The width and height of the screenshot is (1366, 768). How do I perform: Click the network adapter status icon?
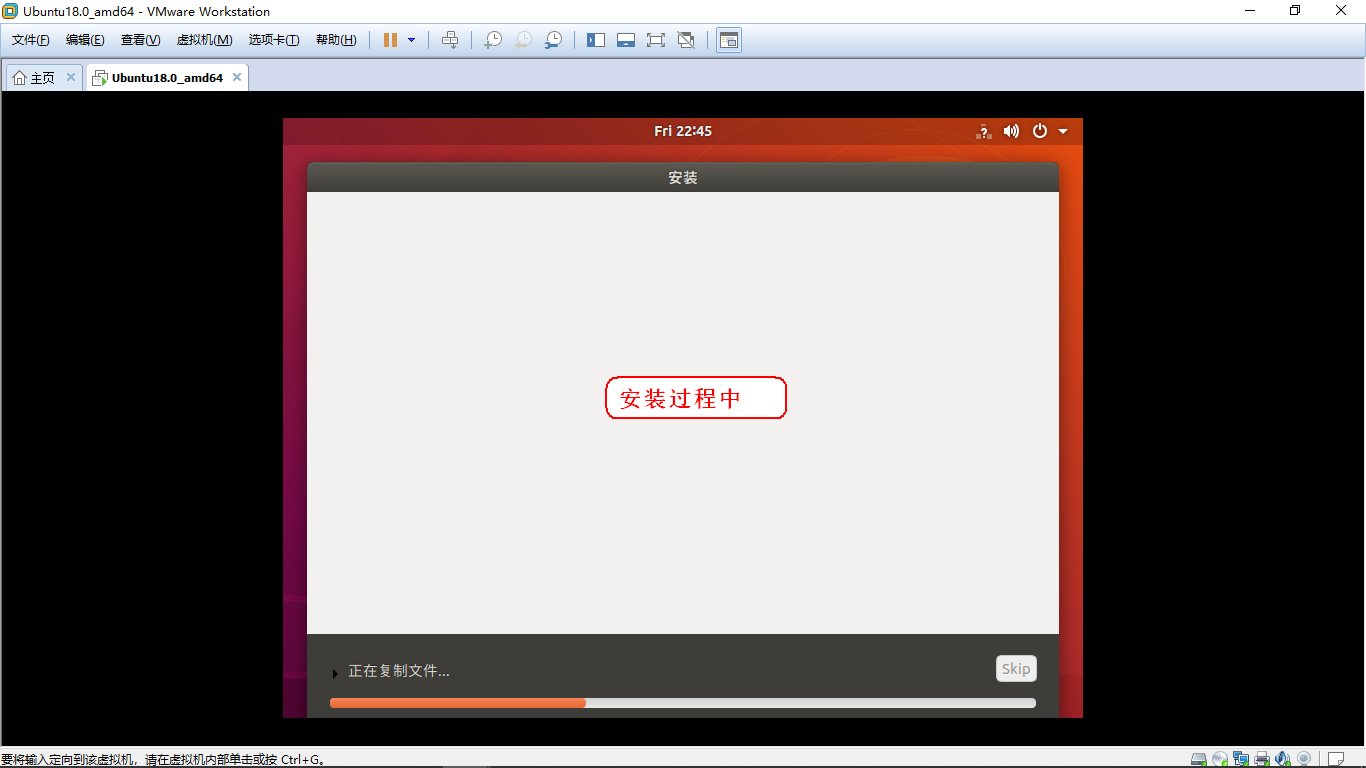click(x=1241, y=759)
